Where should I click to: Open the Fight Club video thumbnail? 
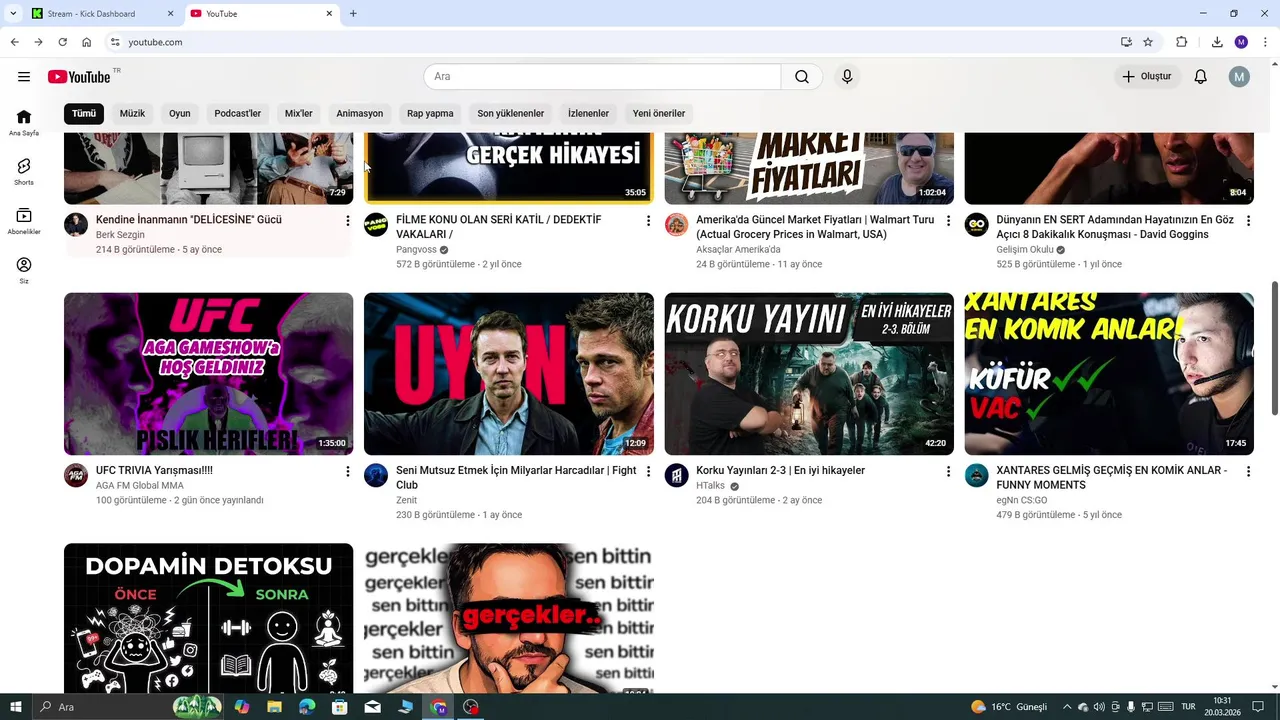coord(509,374)
